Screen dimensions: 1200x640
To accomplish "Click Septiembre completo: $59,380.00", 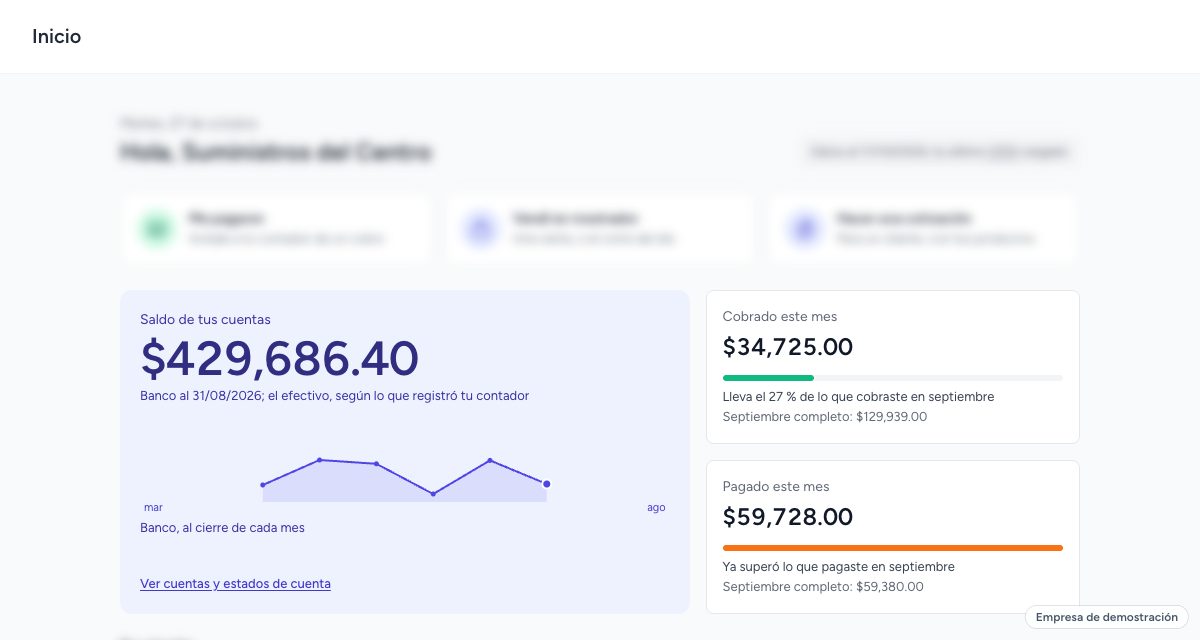I will coord(823,587).
